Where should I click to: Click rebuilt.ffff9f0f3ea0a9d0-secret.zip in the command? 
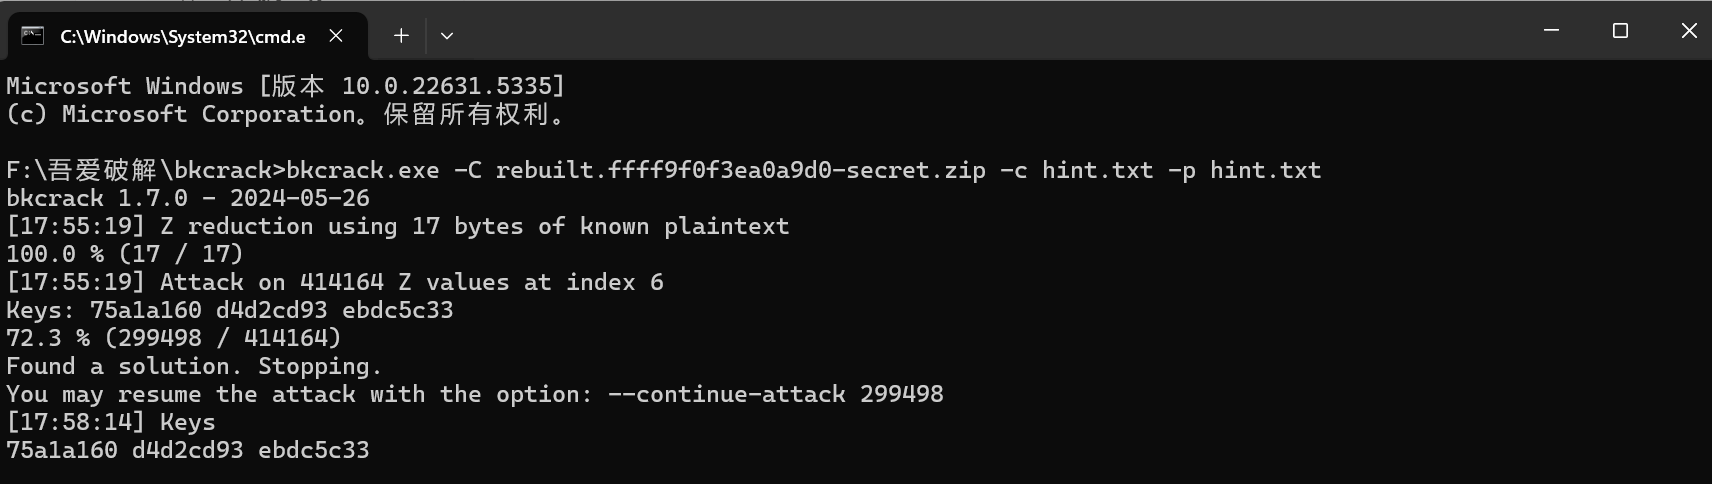point(740,170)
